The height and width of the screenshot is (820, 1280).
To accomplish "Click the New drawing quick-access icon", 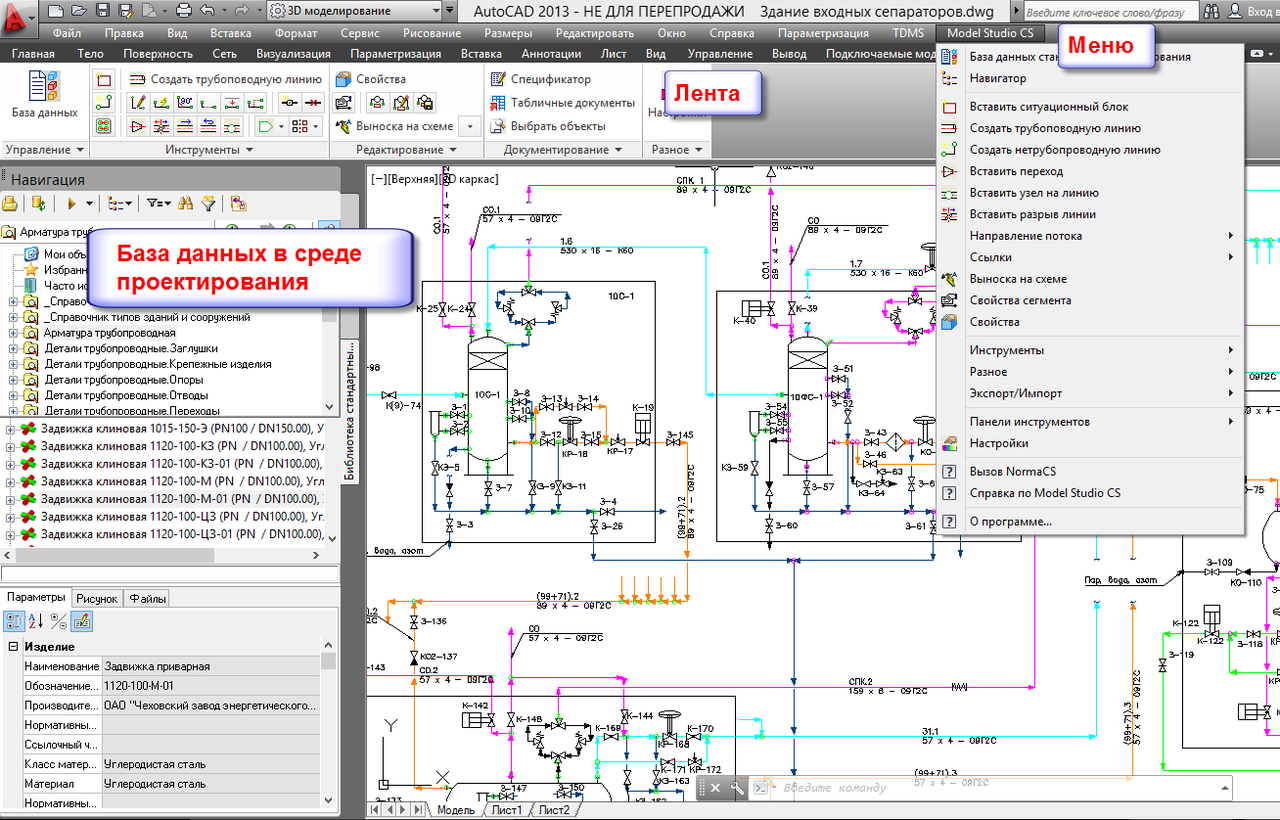I will pos(55,11).
